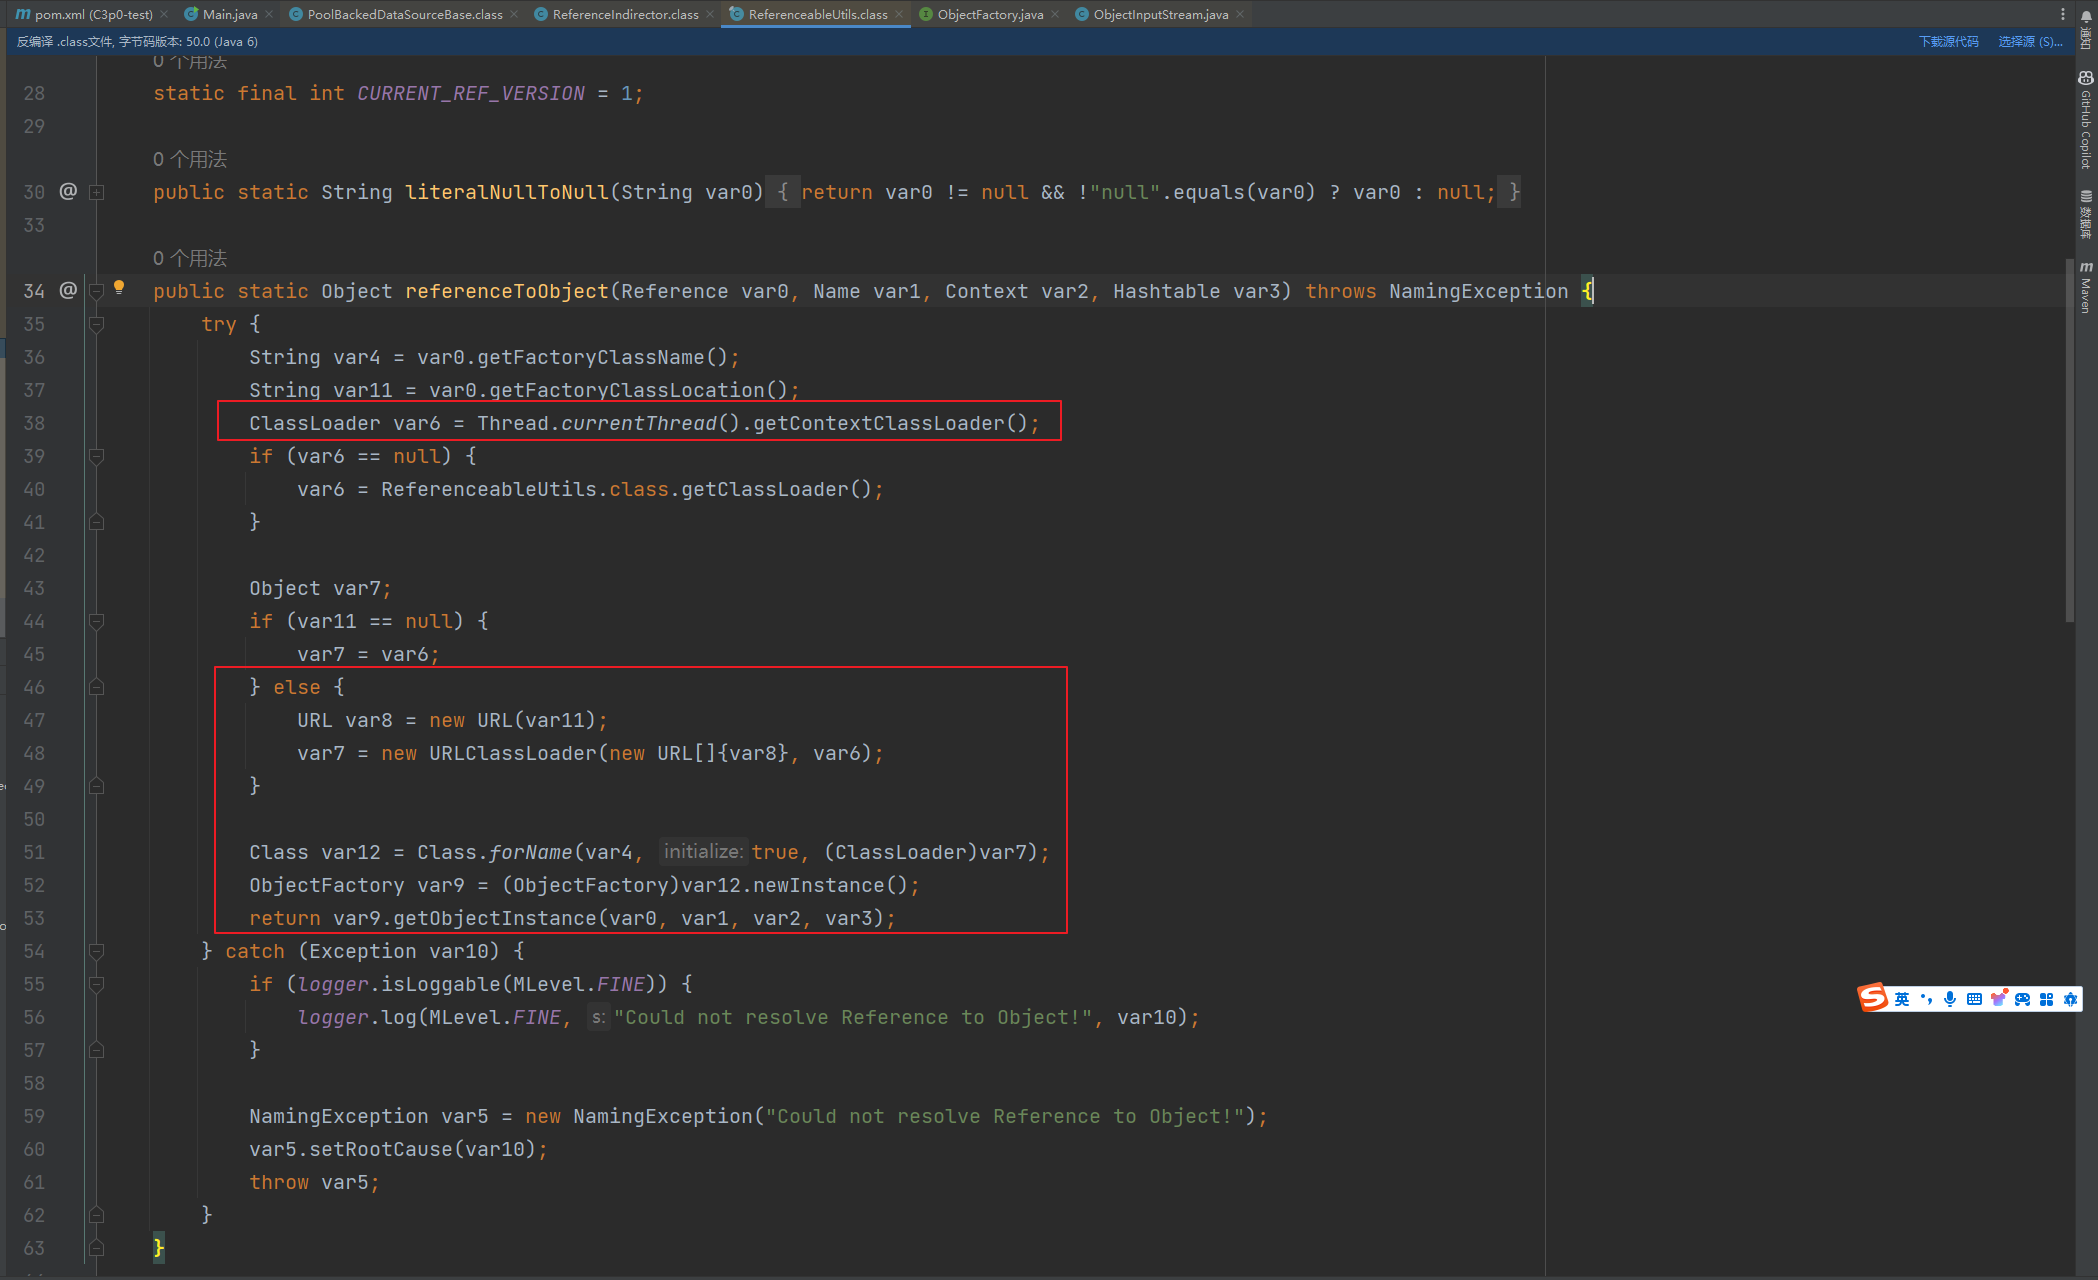
Task: Close the ObjectInputStream.java tab
Action: coord(1240,14)
